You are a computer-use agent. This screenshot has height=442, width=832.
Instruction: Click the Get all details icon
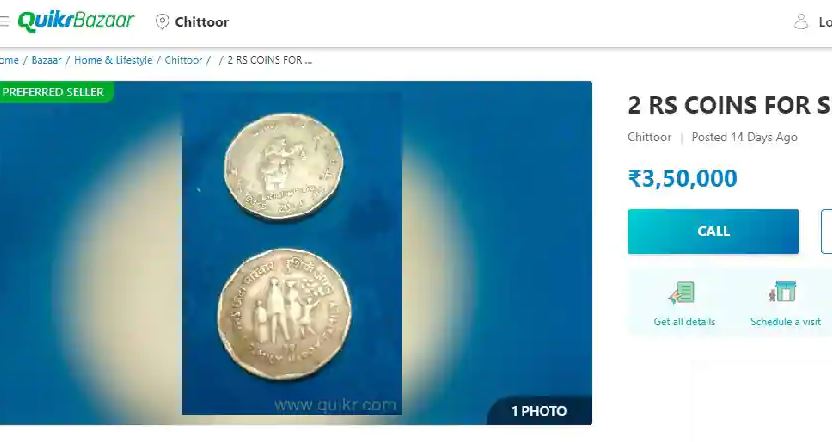(x=682, y=293)
